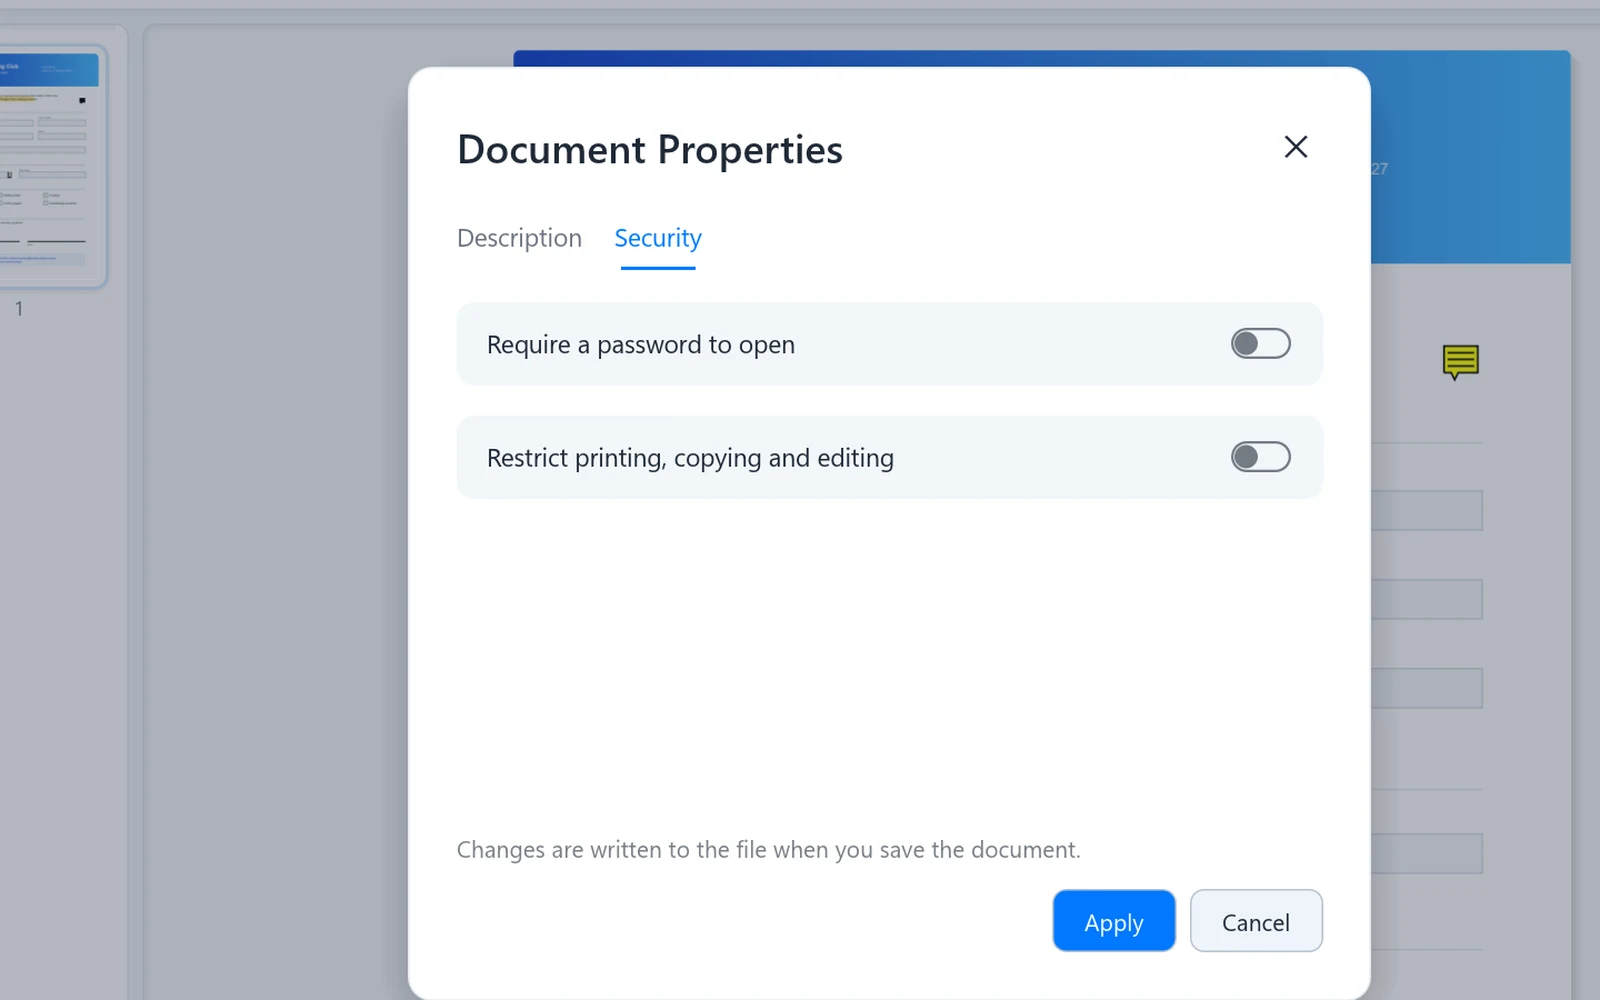Click the 'Changes are written to the file' note
Screen dimensions: 1600x1000
[768, 850]
